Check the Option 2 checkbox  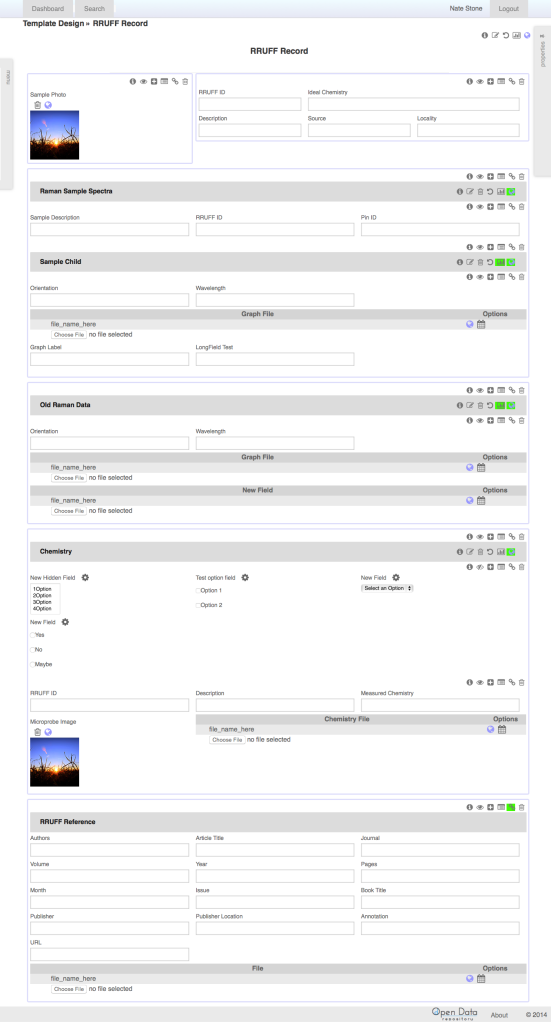[x=198, y=606]
